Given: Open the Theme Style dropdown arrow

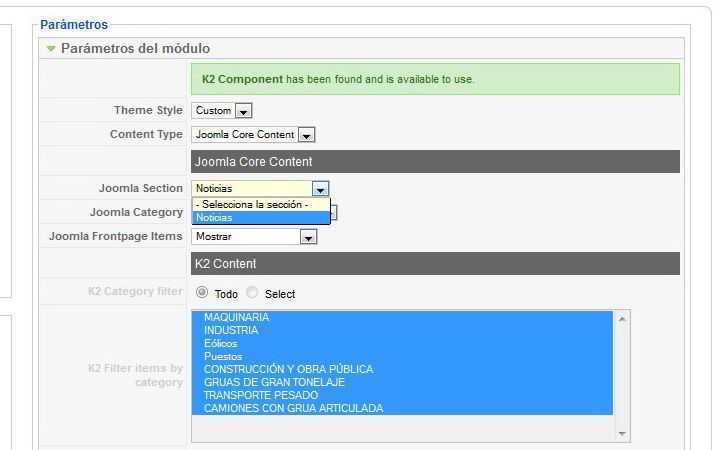Looking at the screenshot, I should pos(243,111).
